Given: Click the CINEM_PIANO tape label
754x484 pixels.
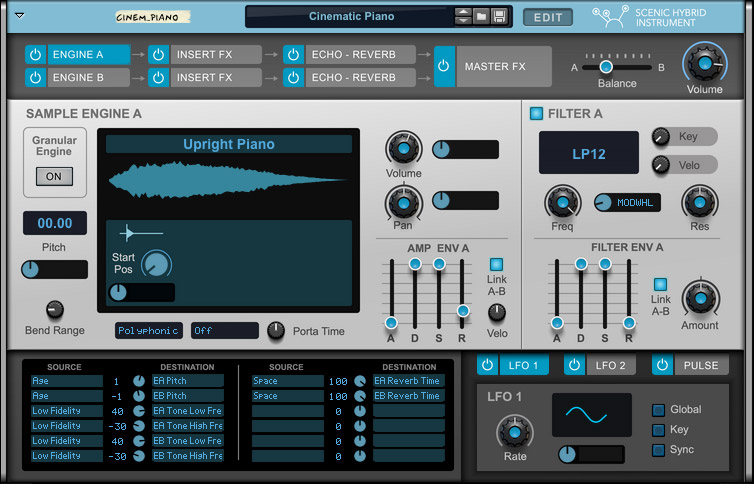Looking at the screenshot, I should tap(152, 17).
